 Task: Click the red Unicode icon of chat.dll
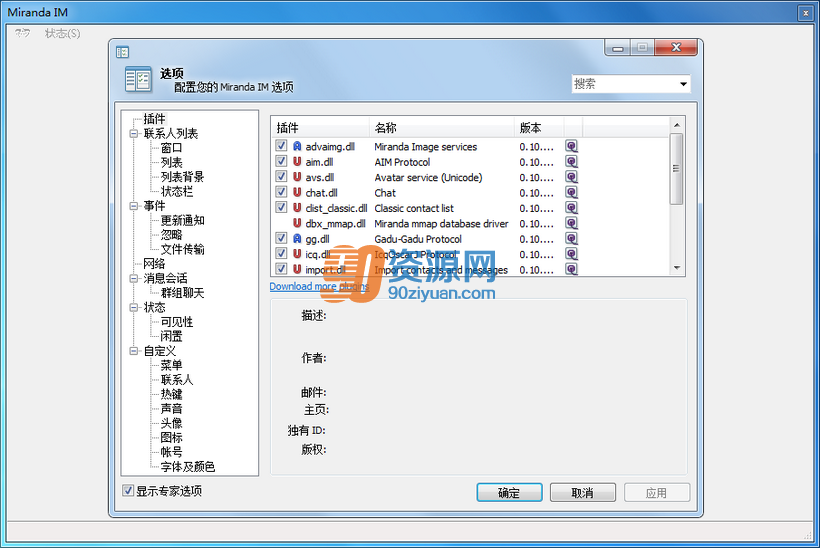pos(297,192)
